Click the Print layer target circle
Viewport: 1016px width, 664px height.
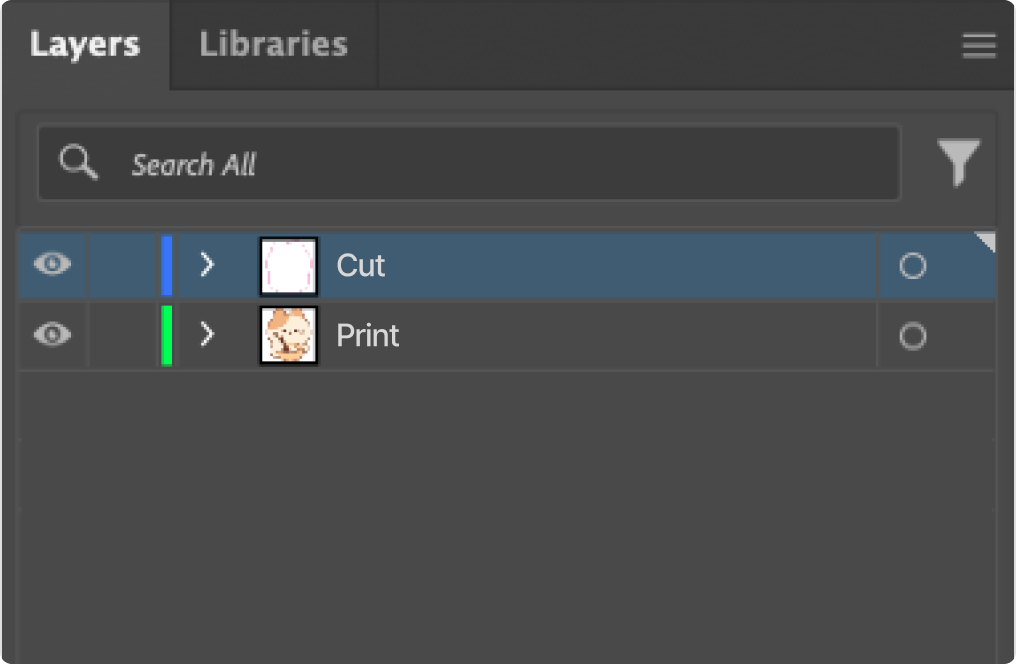tap(912, 336)
